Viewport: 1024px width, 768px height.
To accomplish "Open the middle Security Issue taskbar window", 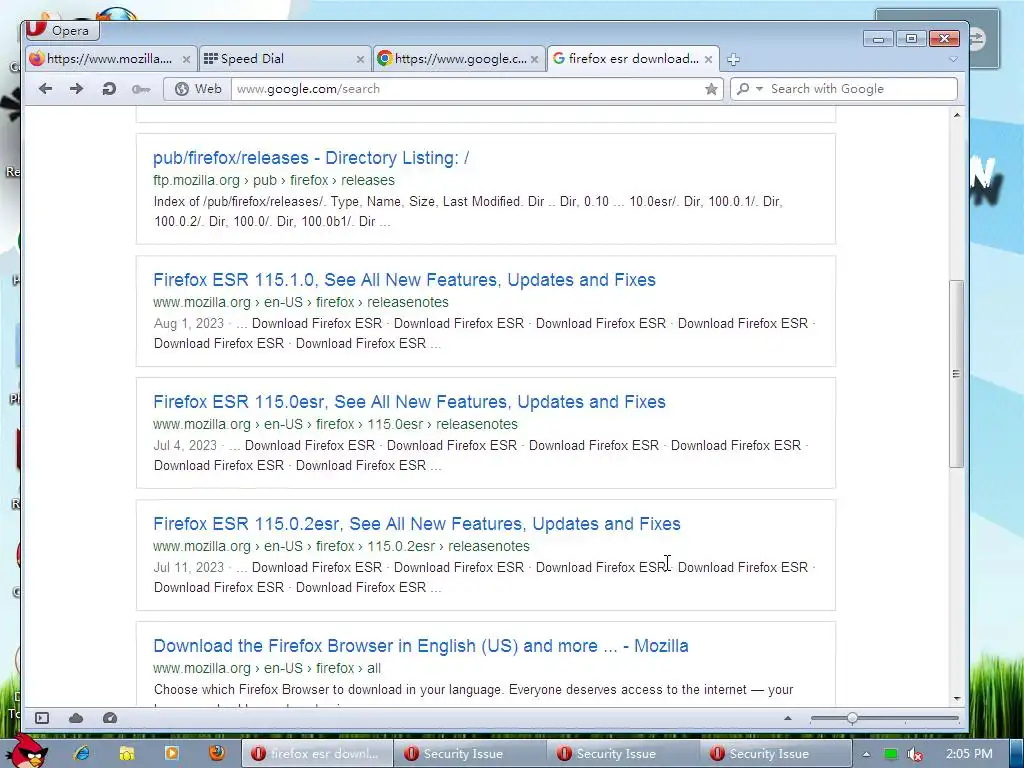I will pos(622,754).
